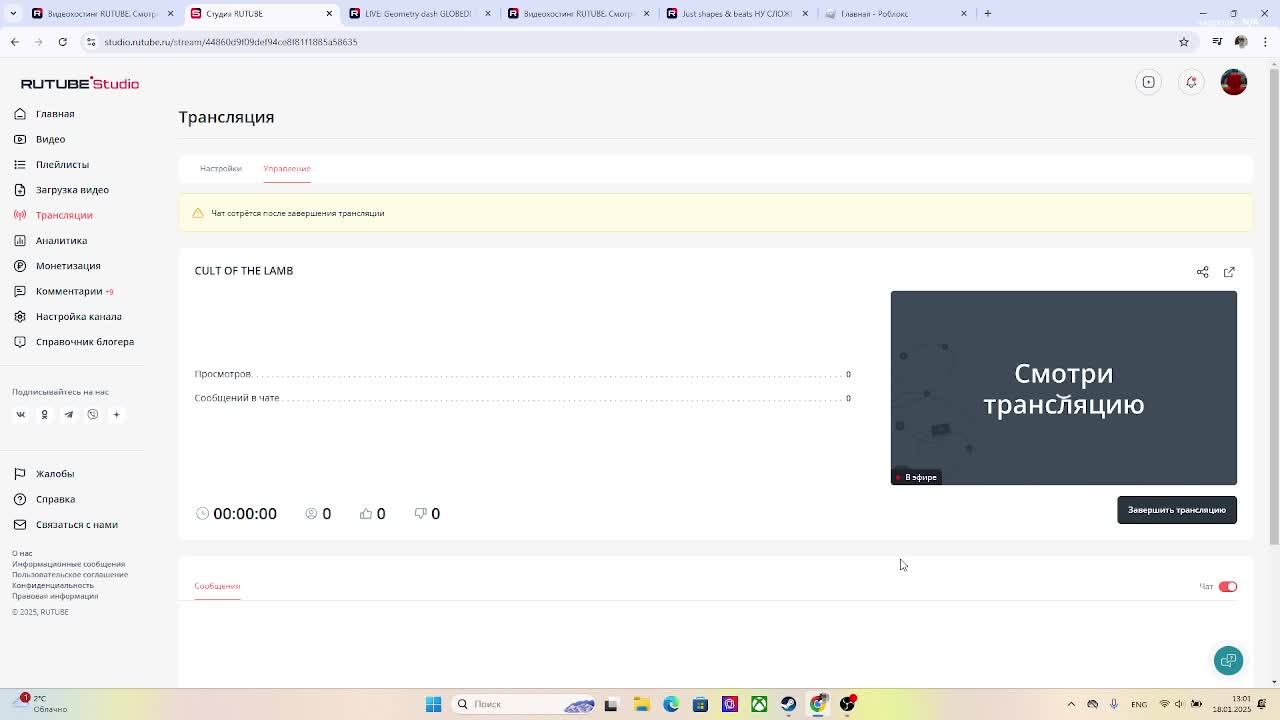Click the likes thumbs-up icon
This screenshot has width=1280, height=720.
point(366,513)
